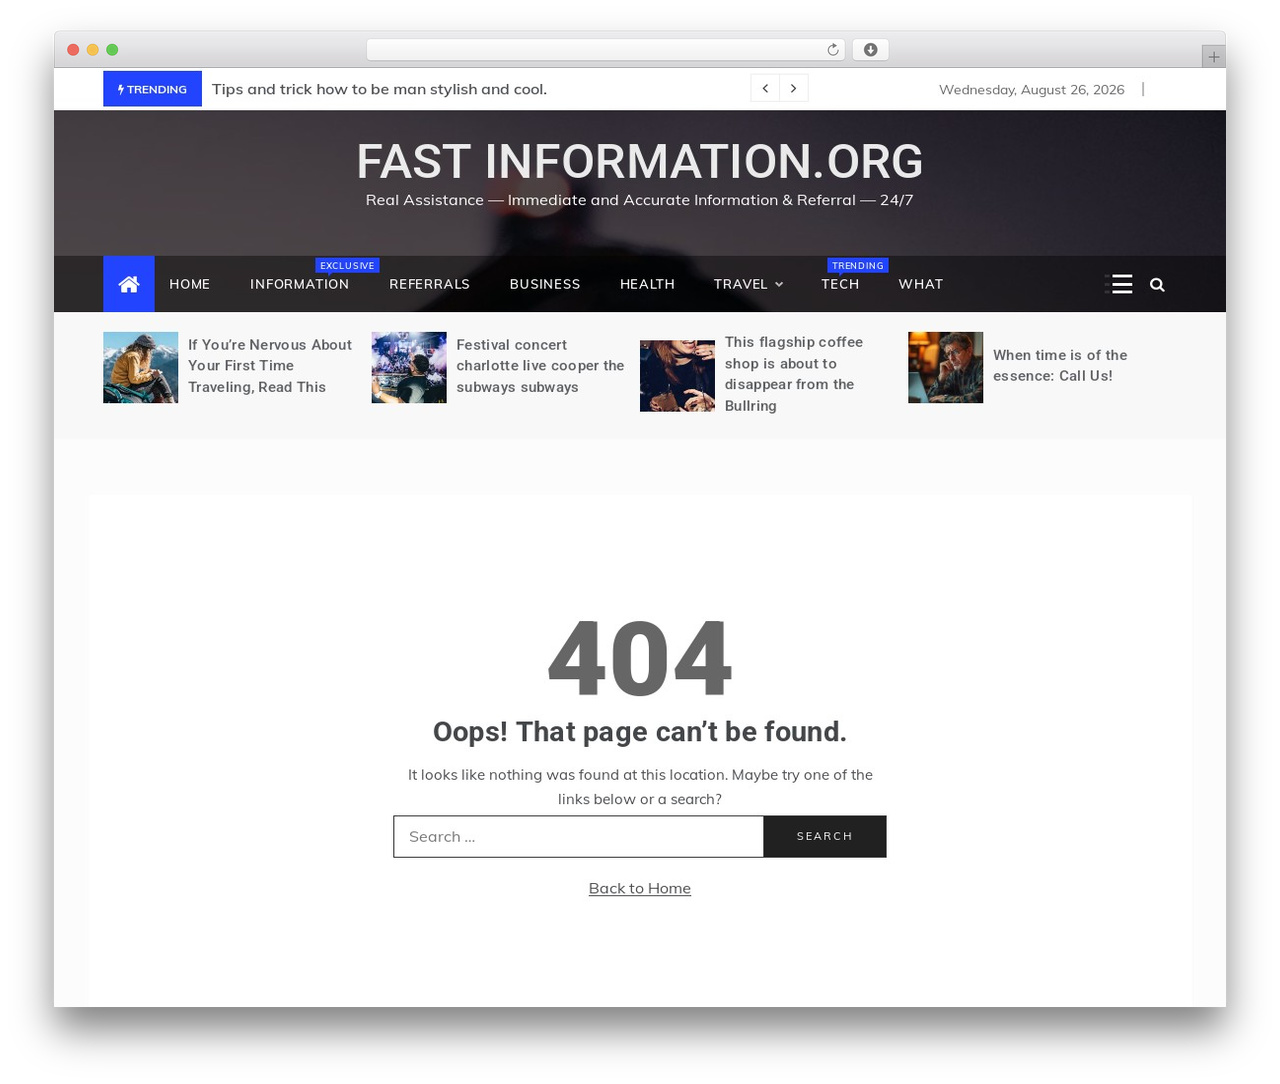Image resolution: width=1280 pixels, height=1084 pixels.
Task: Open the 'When time is of the essence' thumbnail
Action: 946,368
